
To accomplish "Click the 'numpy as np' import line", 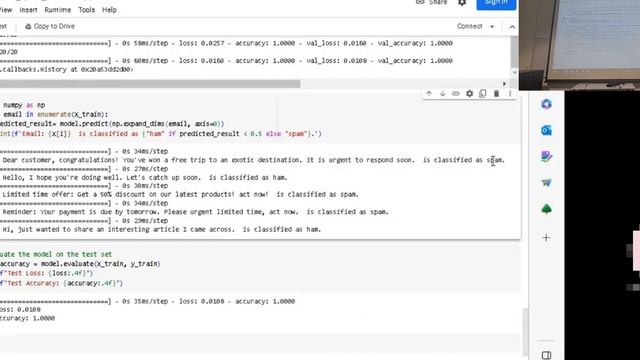I will pos(23,105).
